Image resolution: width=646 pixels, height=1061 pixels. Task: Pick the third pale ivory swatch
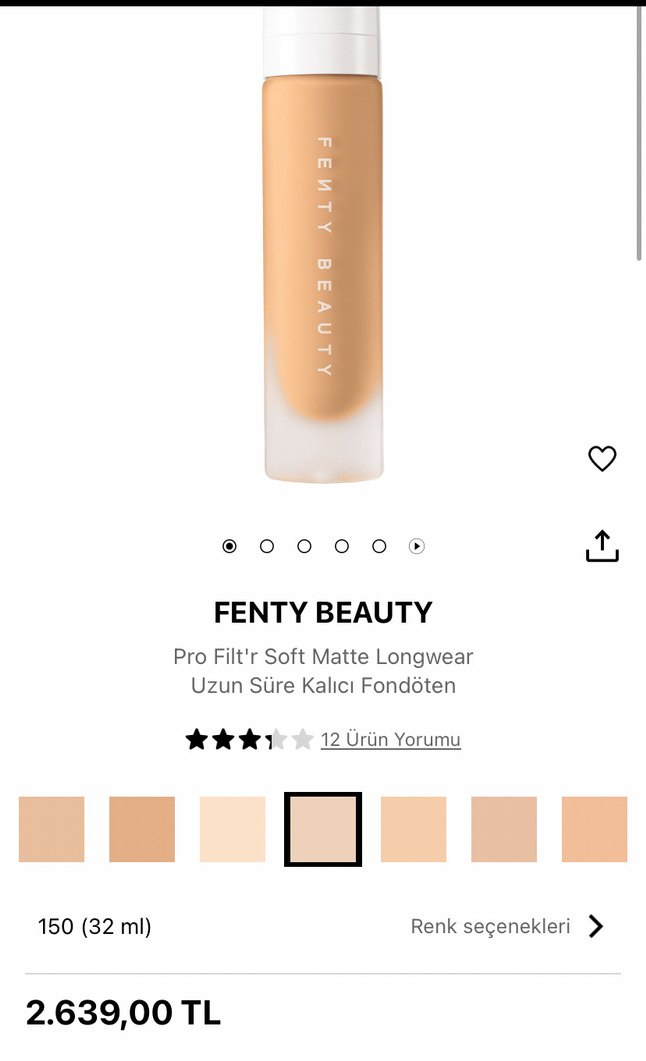pyautogui.click(x=233, y=829)
